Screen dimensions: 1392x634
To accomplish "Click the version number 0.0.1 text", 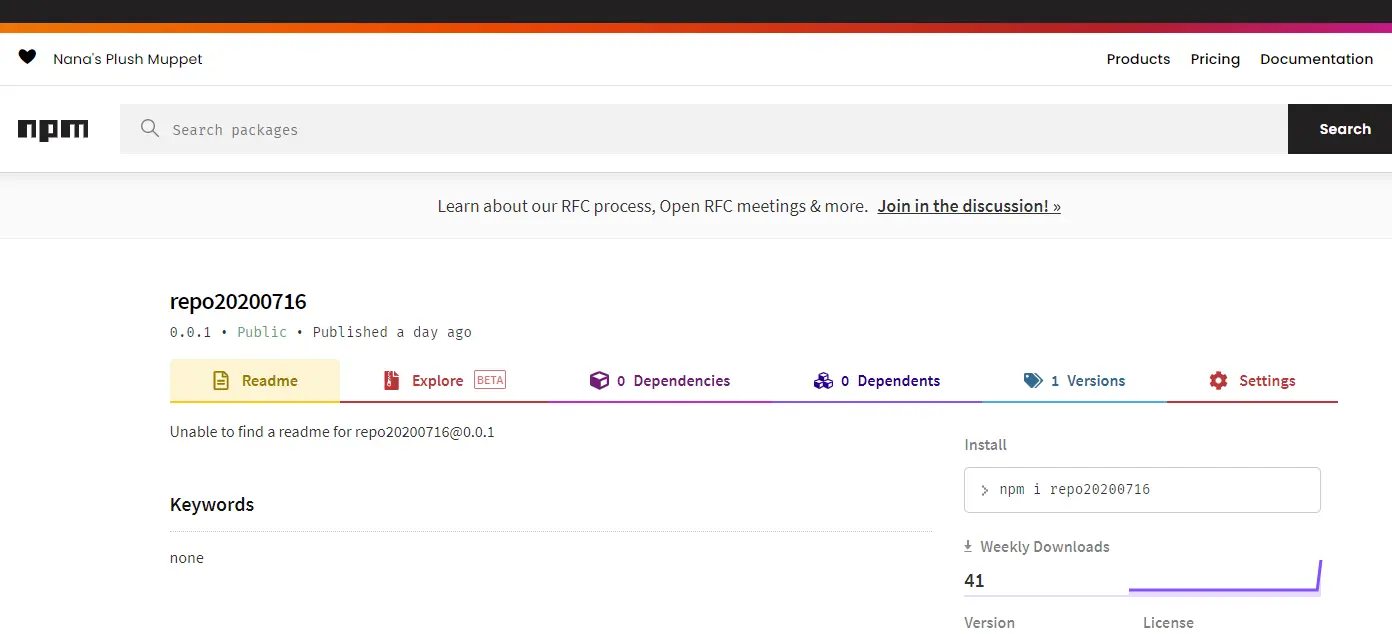I will 190,332.
